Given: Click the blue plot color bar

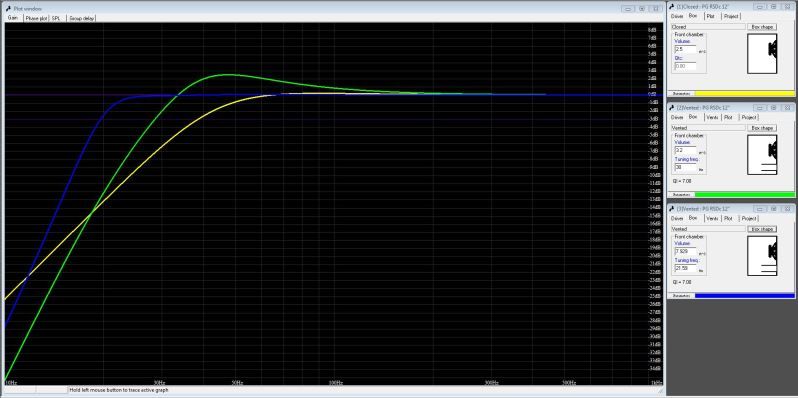Looking at the screenshot, I should click(x=744, y=296).
